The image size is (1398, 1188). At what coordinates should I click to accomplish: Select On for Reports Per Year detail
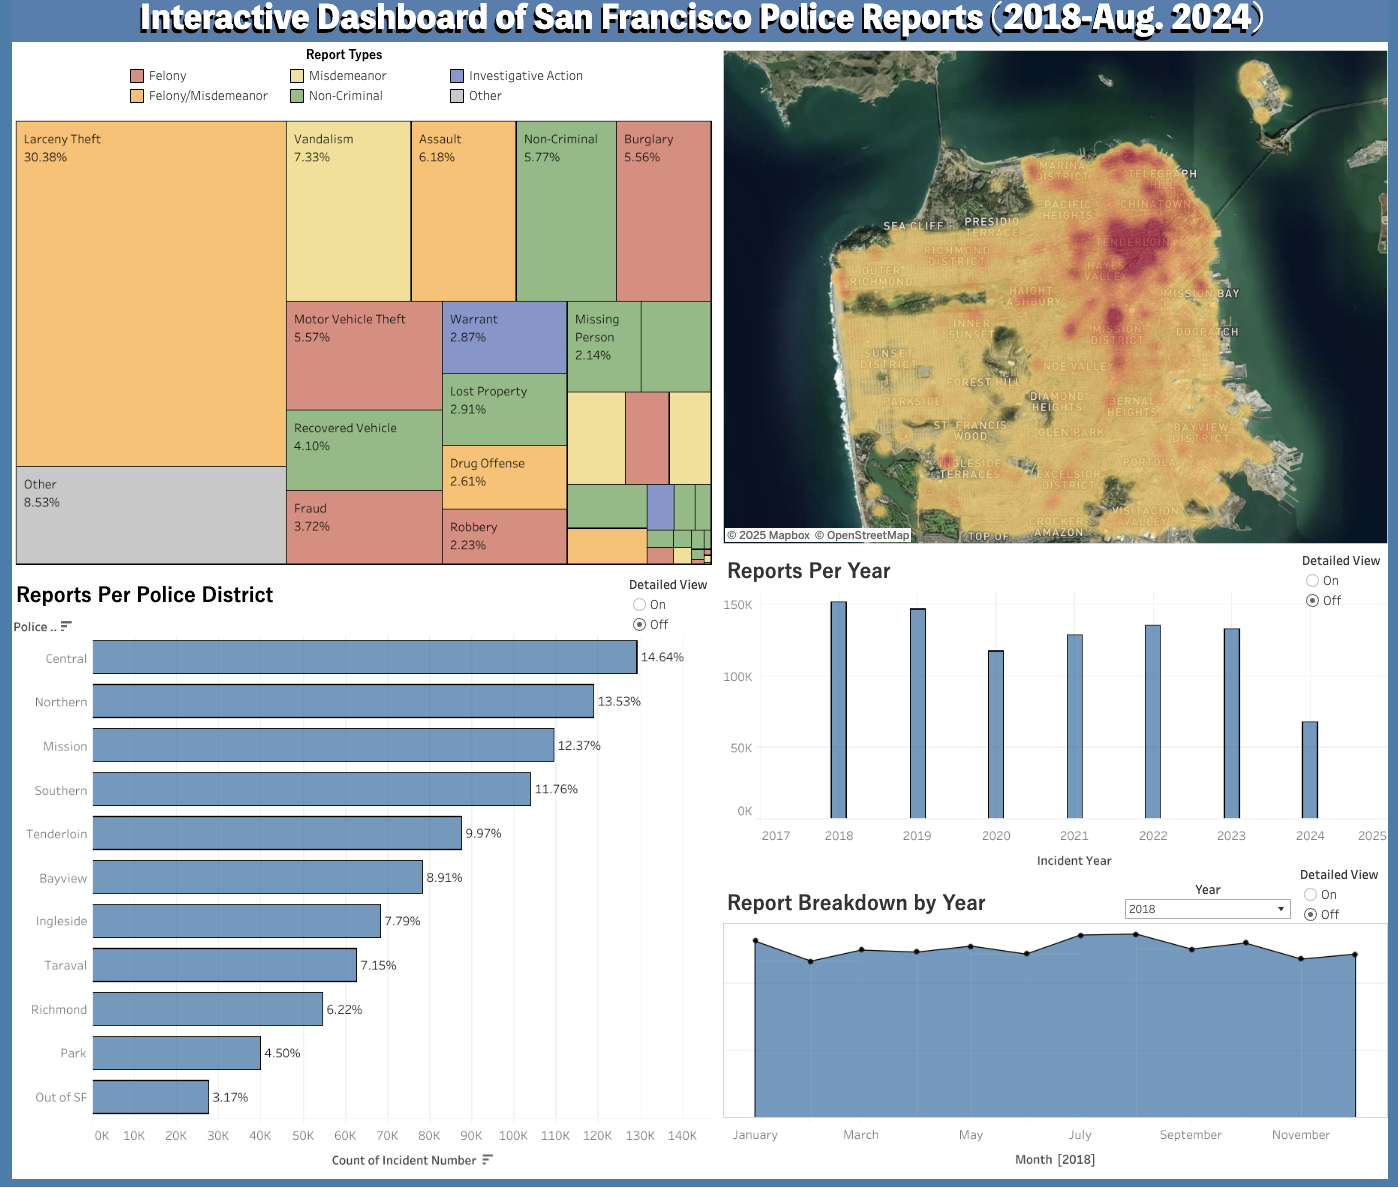[x=1312, y=581]
